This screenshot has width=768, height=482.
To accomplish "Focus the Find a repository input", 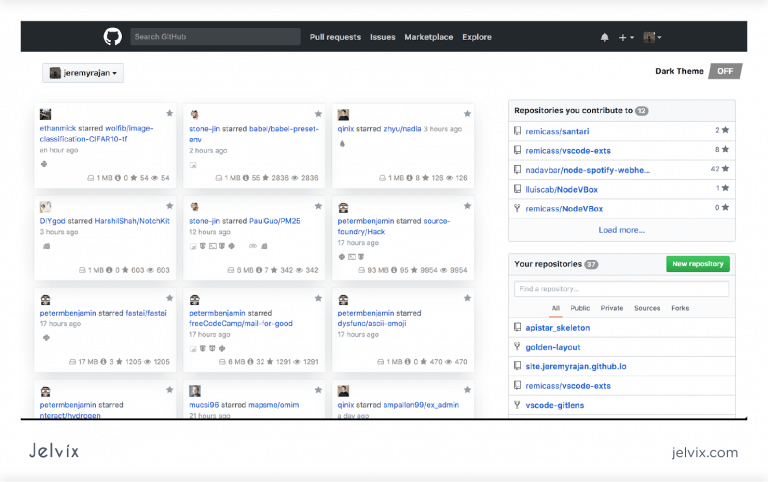I will coord(621,289).
